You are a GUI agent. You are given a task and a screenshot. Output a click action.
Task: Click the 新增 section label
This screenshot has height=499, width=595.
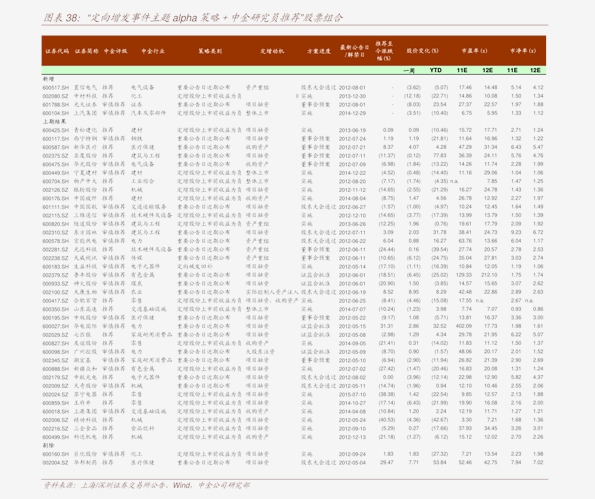click(x=48, y=79)
